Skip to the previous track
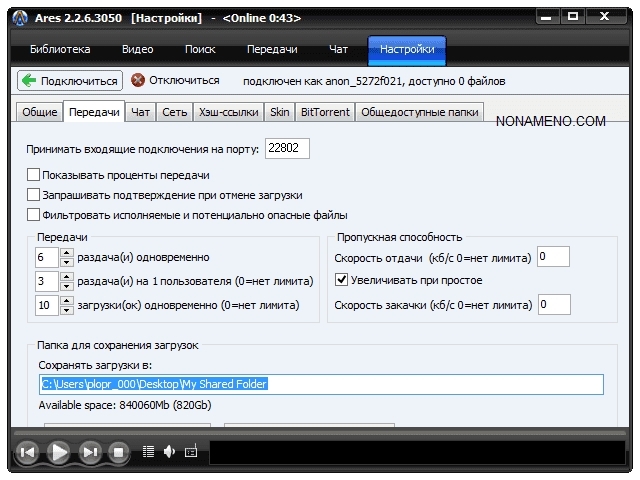 click(x=28, y=453)
